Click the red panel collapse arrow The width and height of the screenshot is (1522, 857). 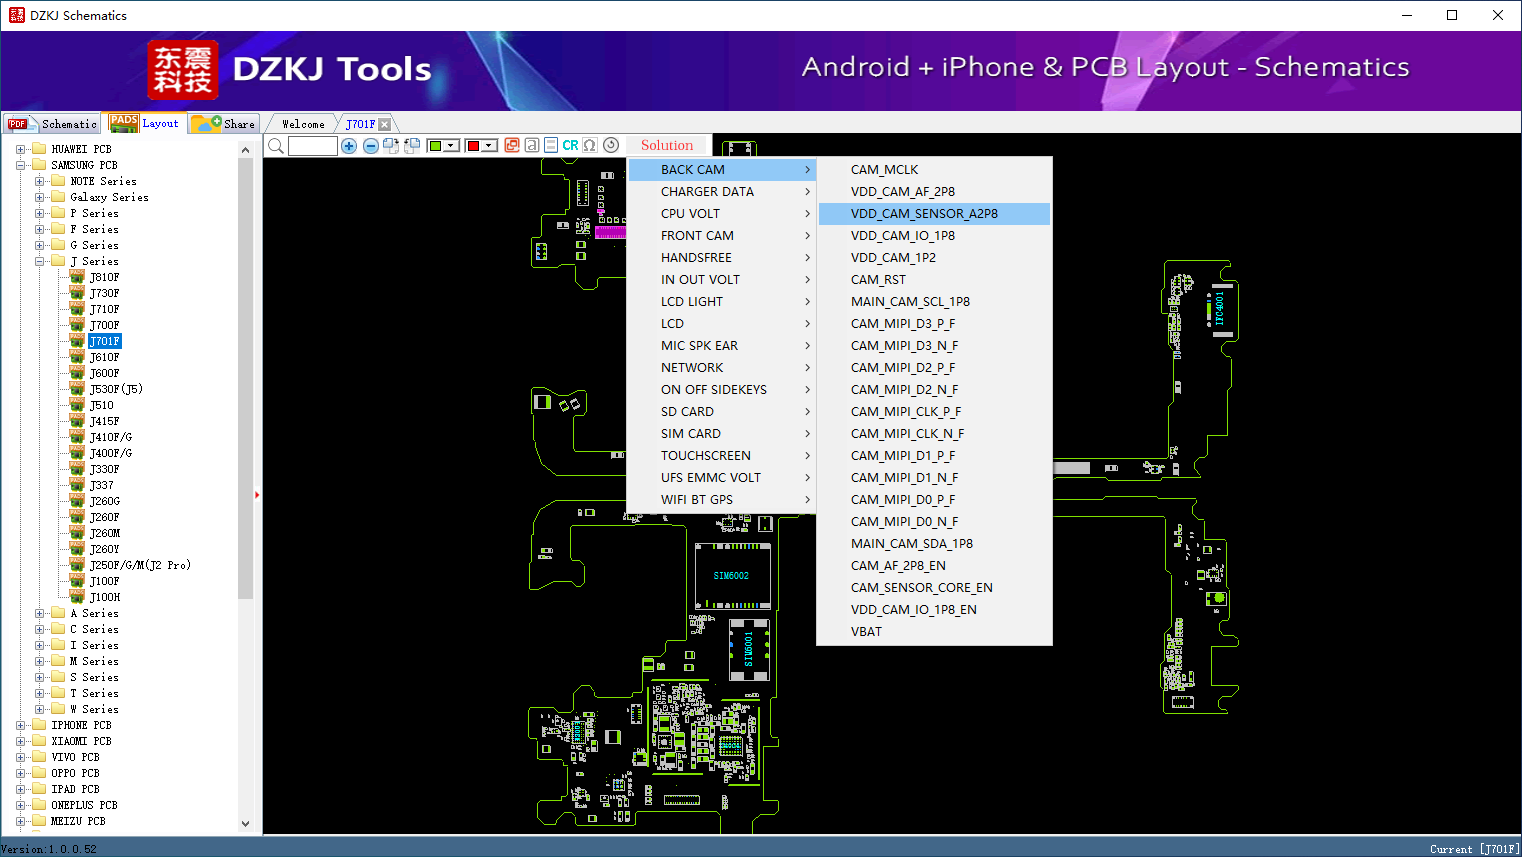(257, 494)
